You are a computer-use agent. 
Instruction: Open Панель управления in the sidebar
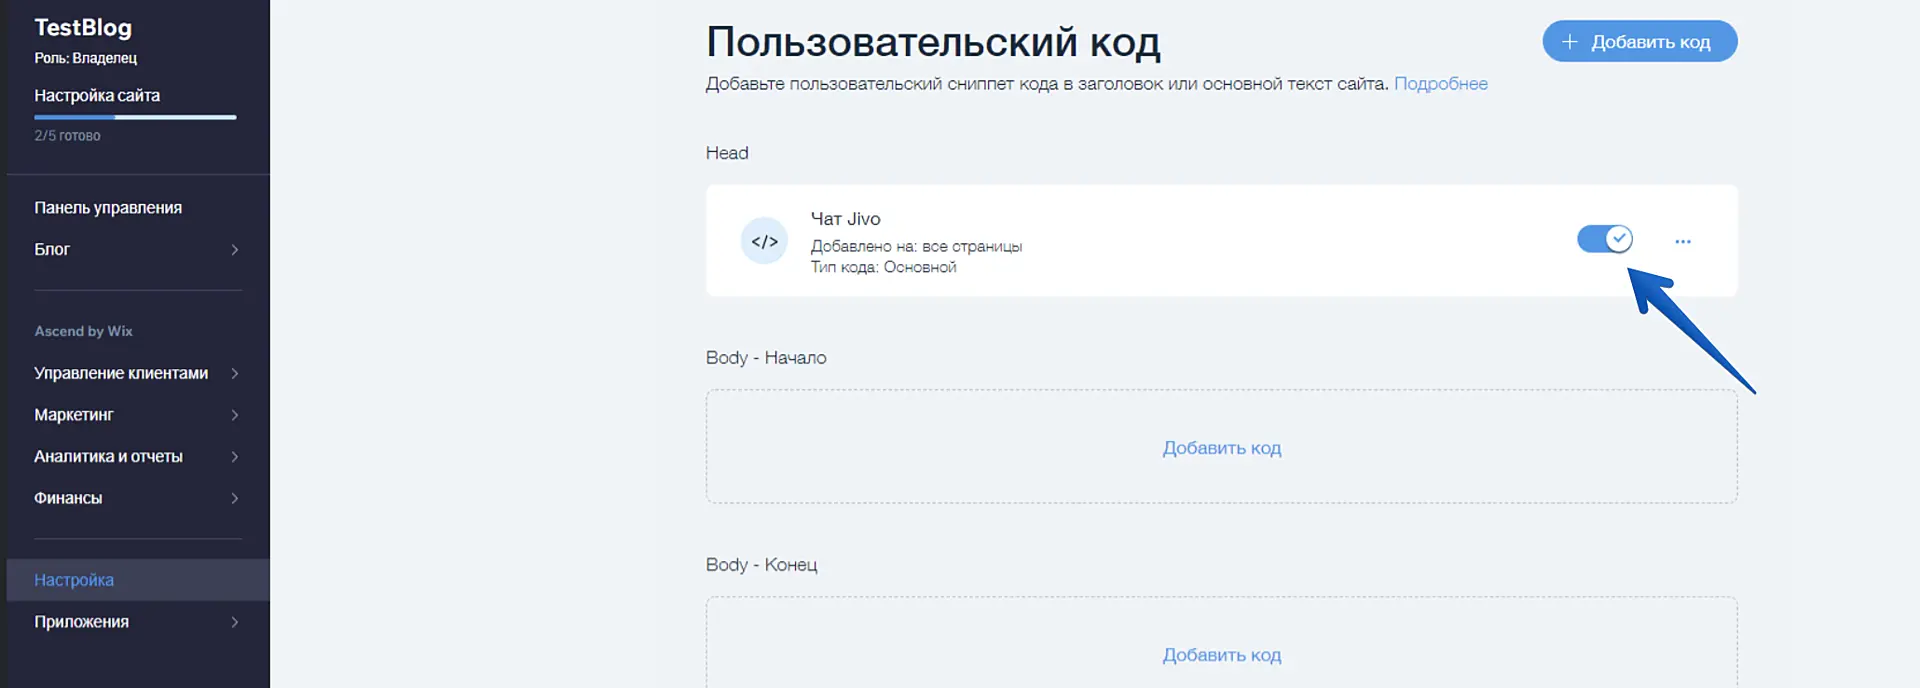108,208
